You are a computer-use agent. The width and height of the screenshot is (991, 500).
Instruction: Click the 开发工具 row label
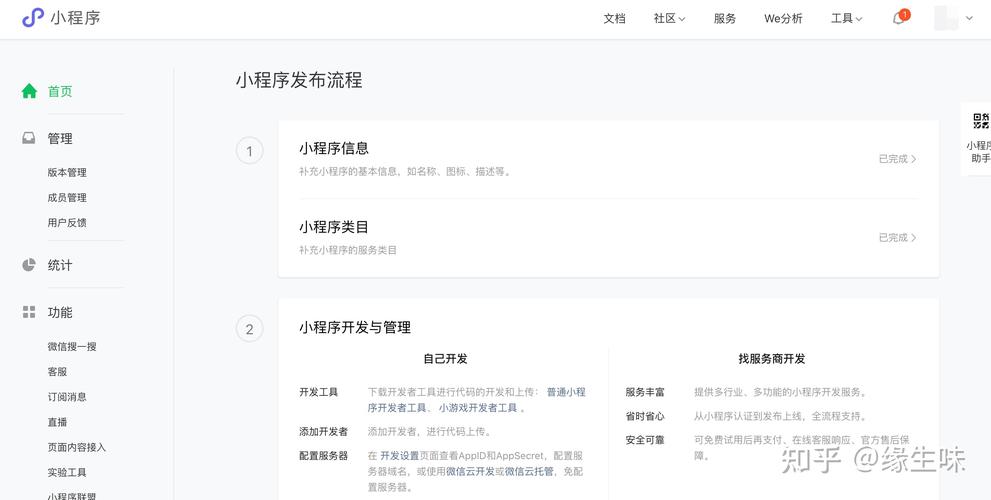click(x=319, y=393)
